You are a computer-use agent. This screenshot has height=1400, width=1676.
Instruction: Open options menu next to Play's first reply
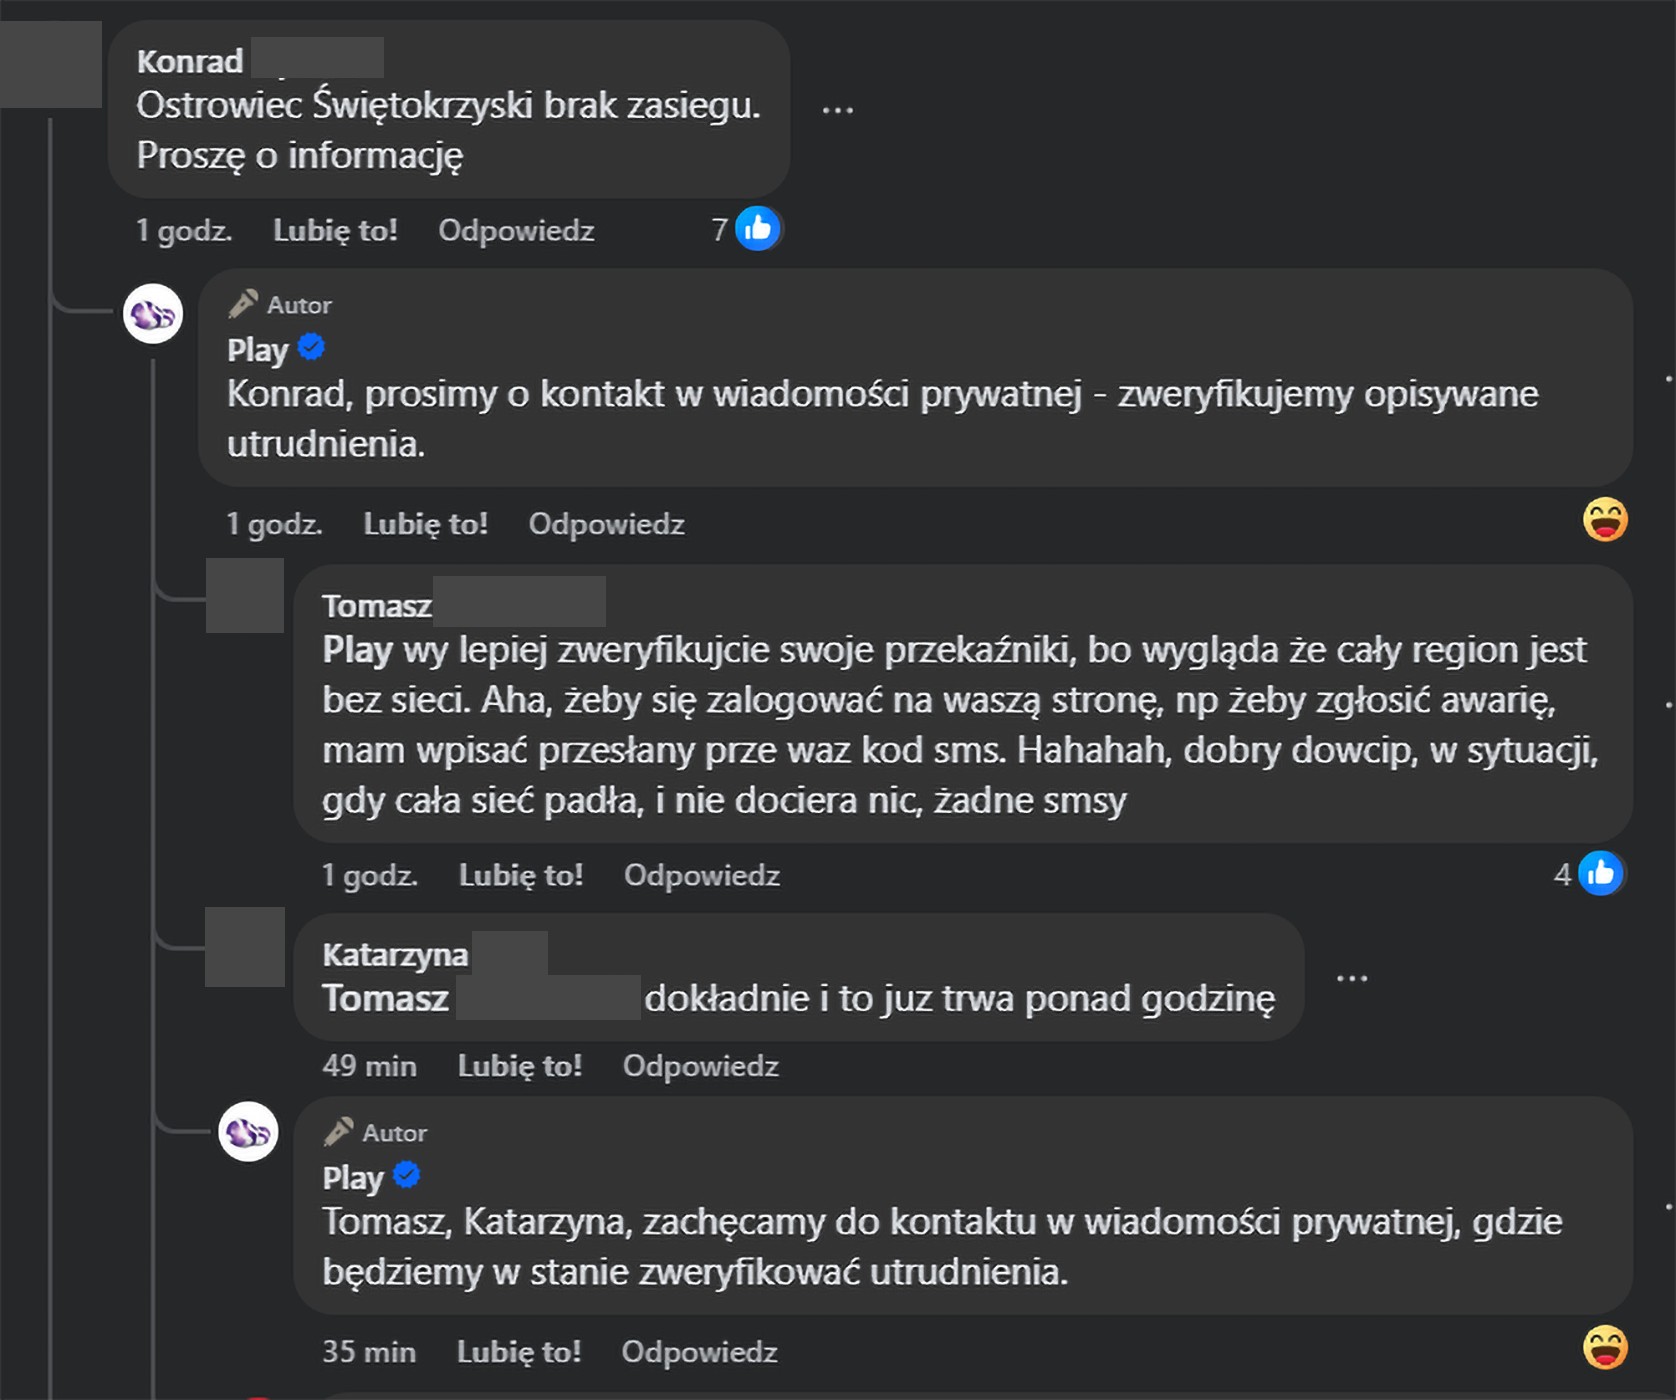[x=1671, y=378]
